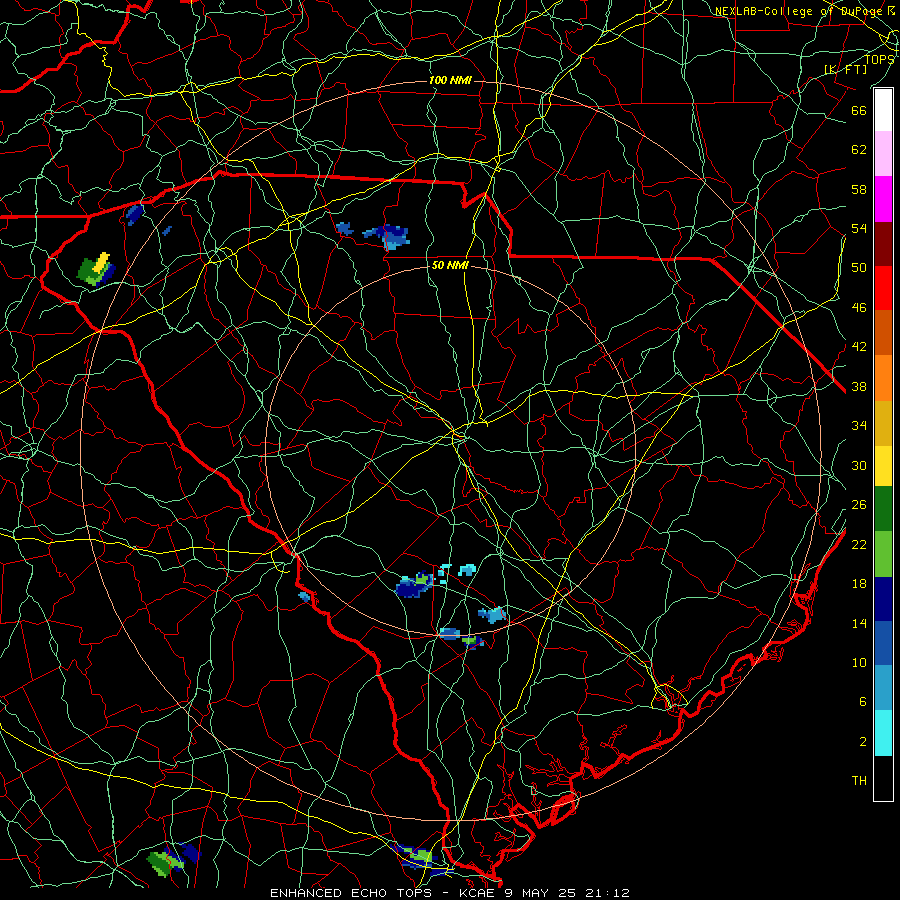Screen dimensions: 900x900
Task: Click the "21:12" timestamp
Action: coord(607,893)
